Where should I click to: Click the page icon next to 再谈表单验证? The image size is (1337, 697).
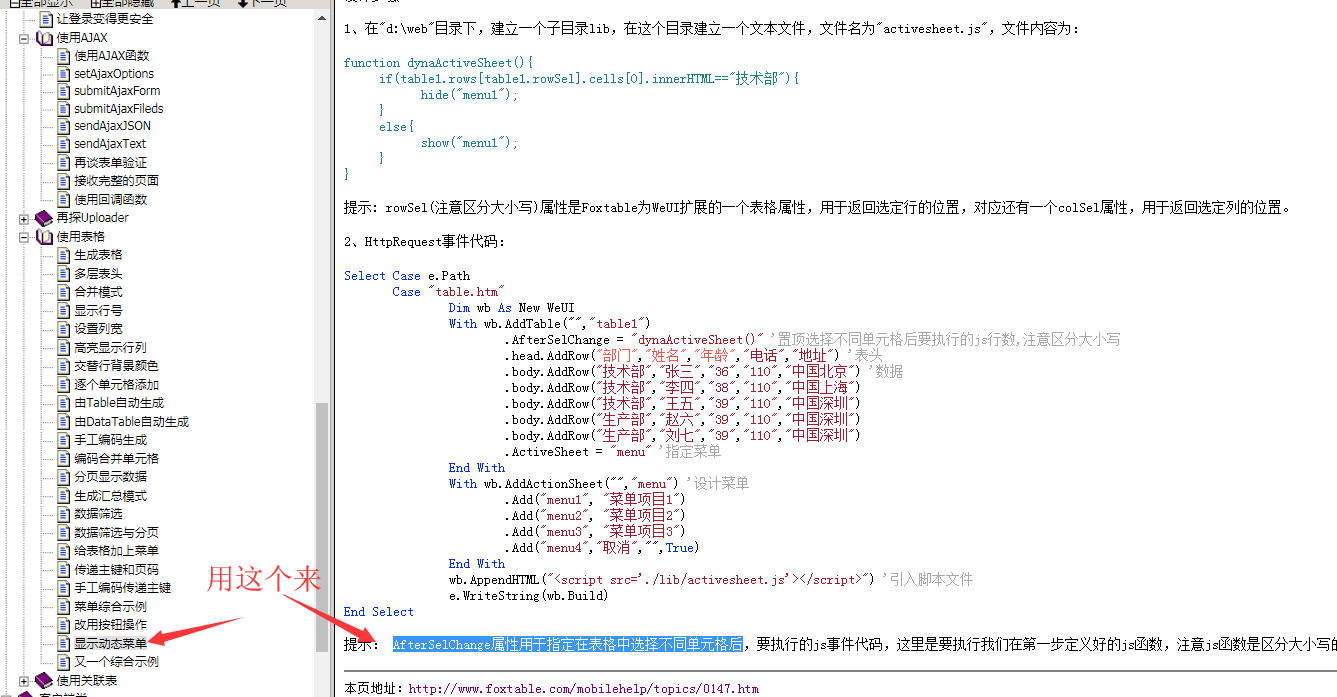(x=64, y=163)
